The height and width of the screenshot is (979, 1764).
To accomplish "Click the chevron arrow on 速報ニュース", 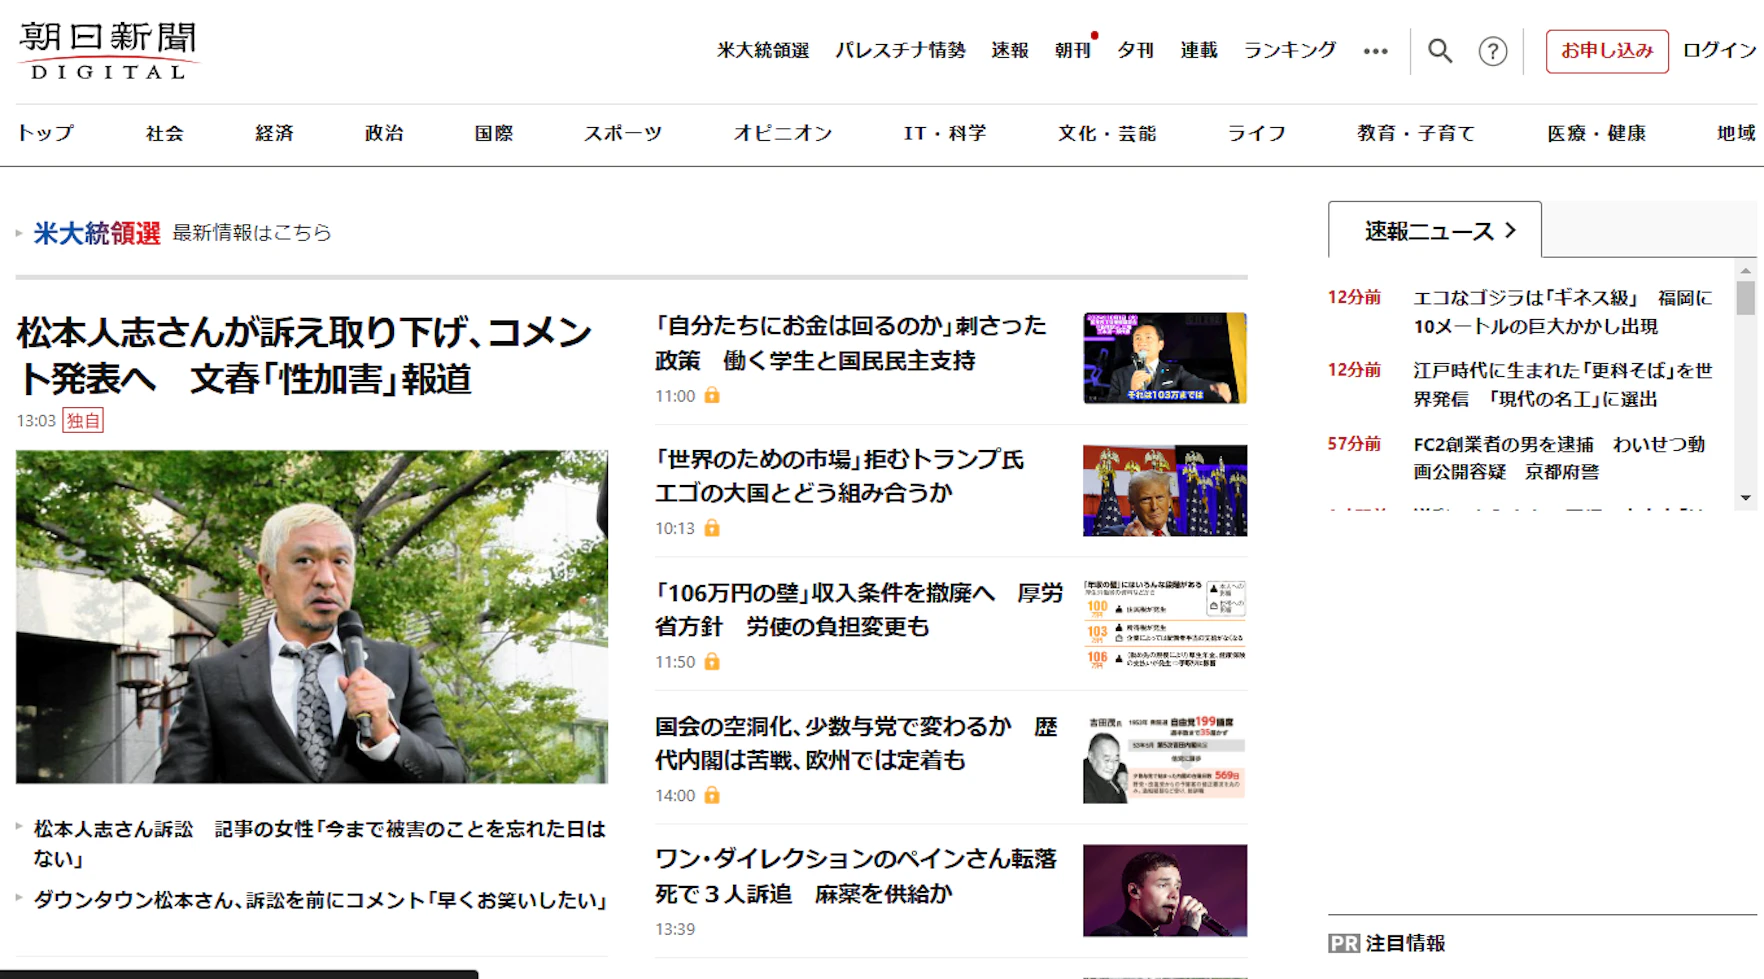I will click(x=1511, y=231).
